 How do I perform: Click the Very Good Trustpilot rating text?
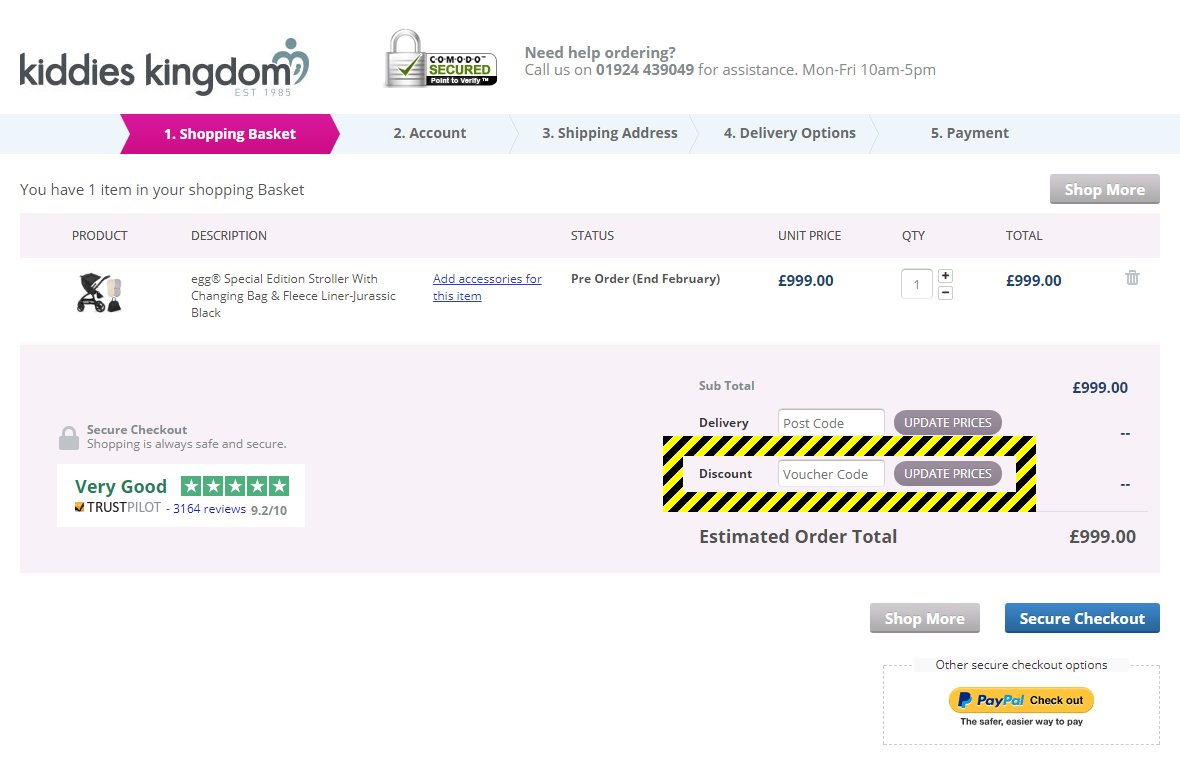tap(121, 487)
